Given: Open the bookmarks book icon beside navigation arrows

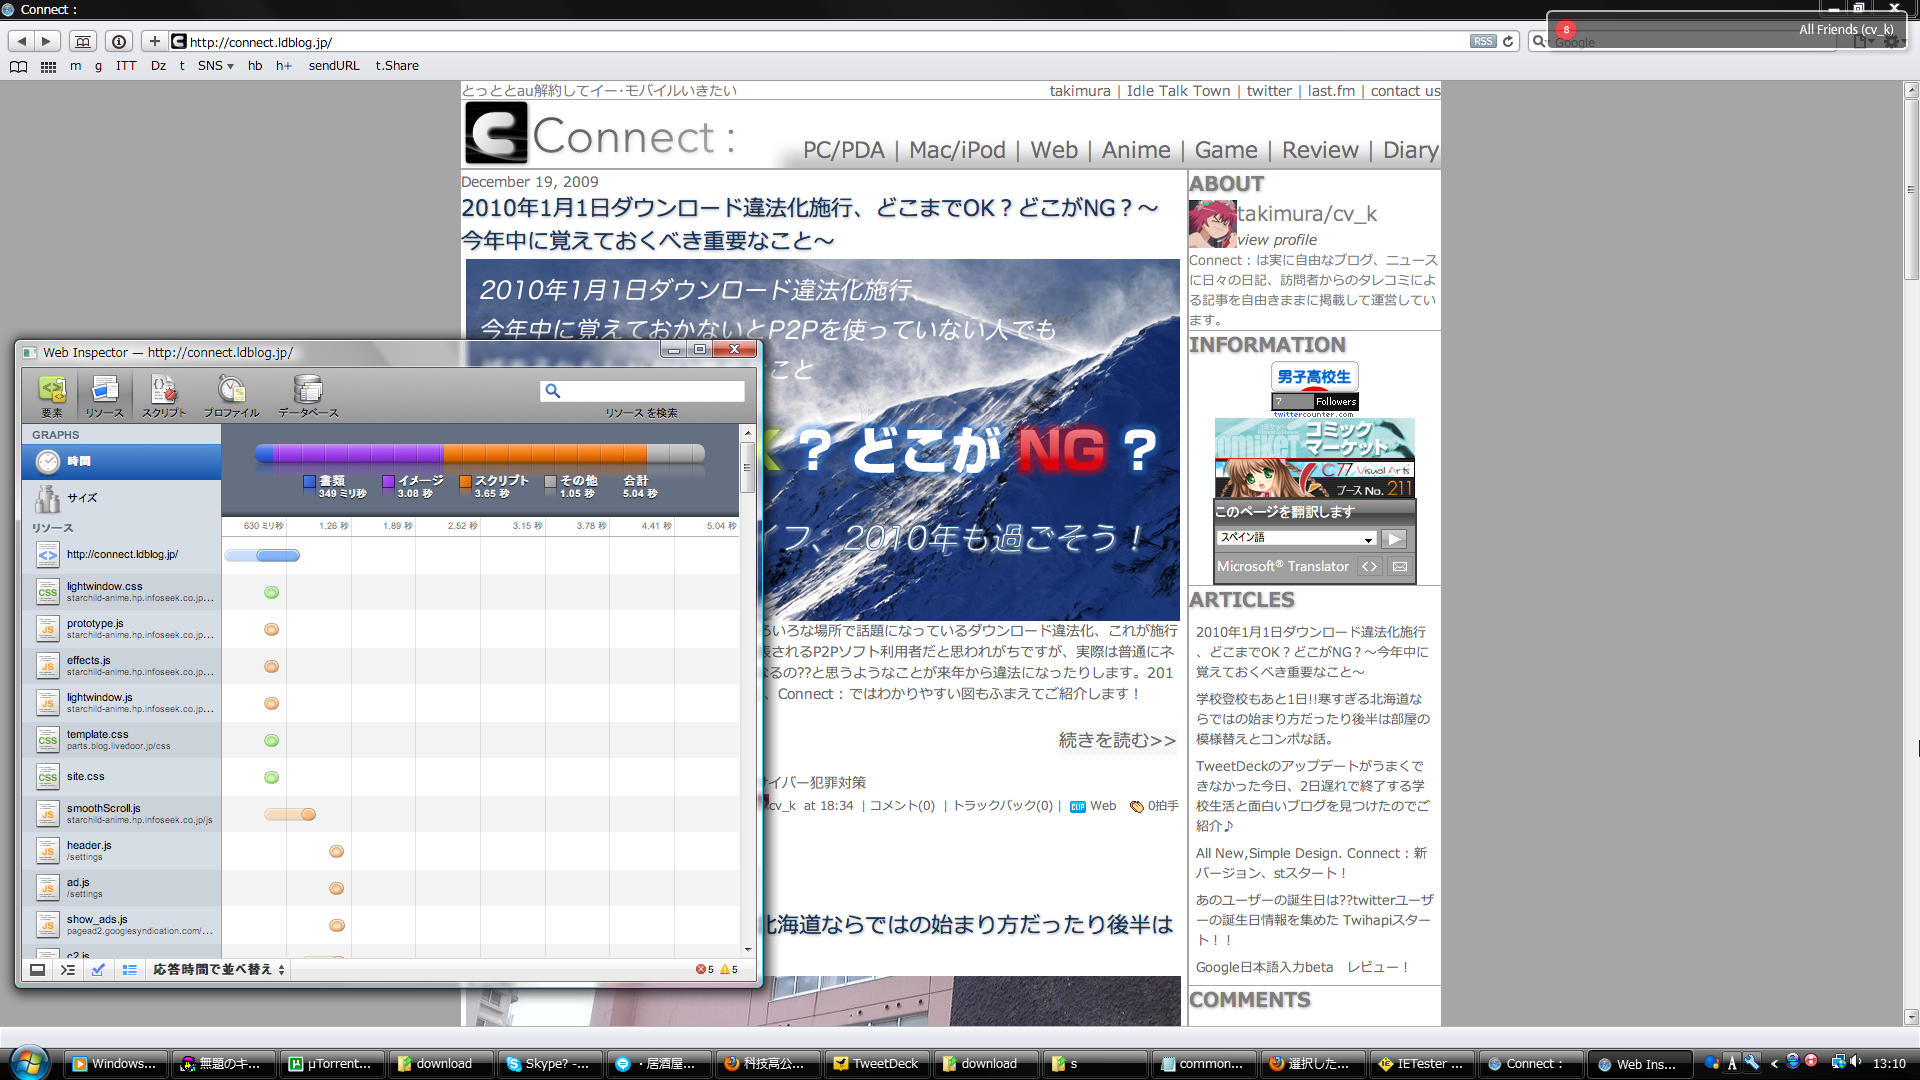Looking at the screenshot, I should [83, 41].
